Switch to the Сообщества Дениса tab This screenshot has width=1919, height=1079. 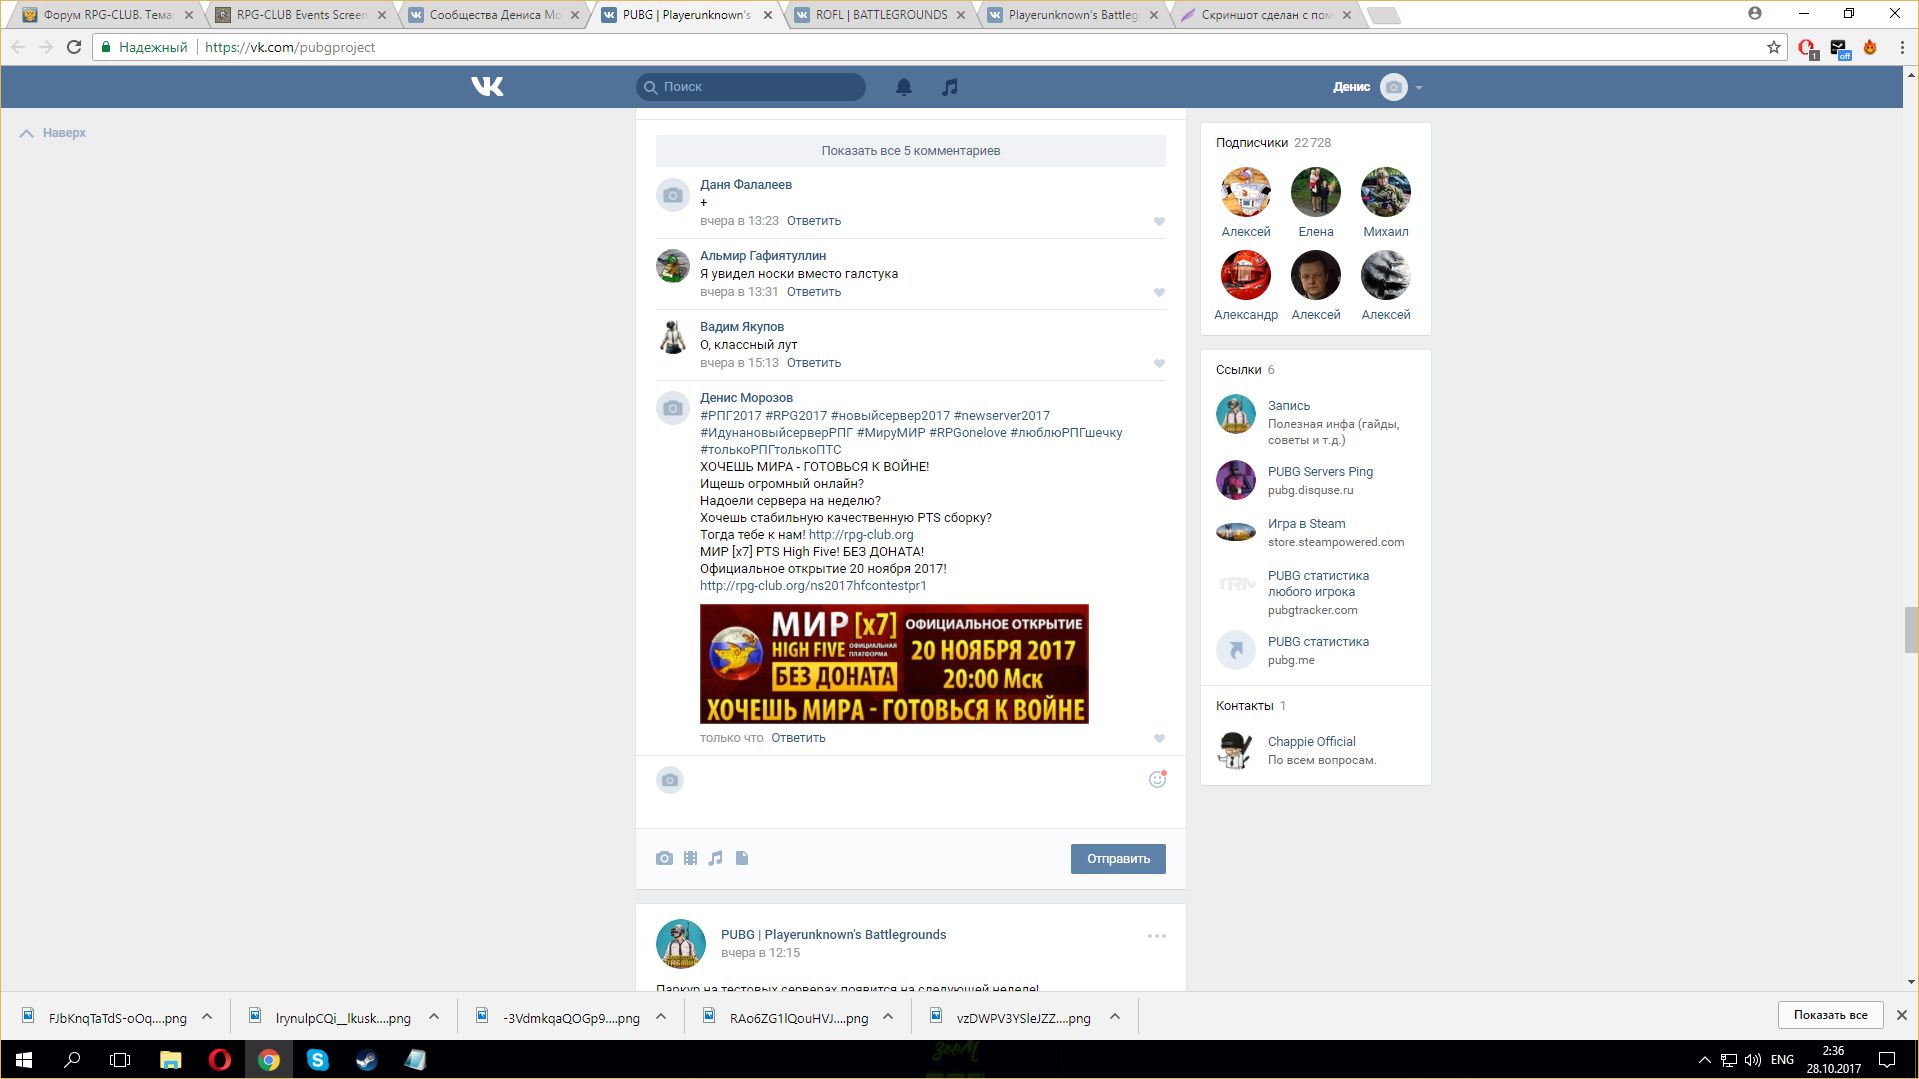coord(494,15)
